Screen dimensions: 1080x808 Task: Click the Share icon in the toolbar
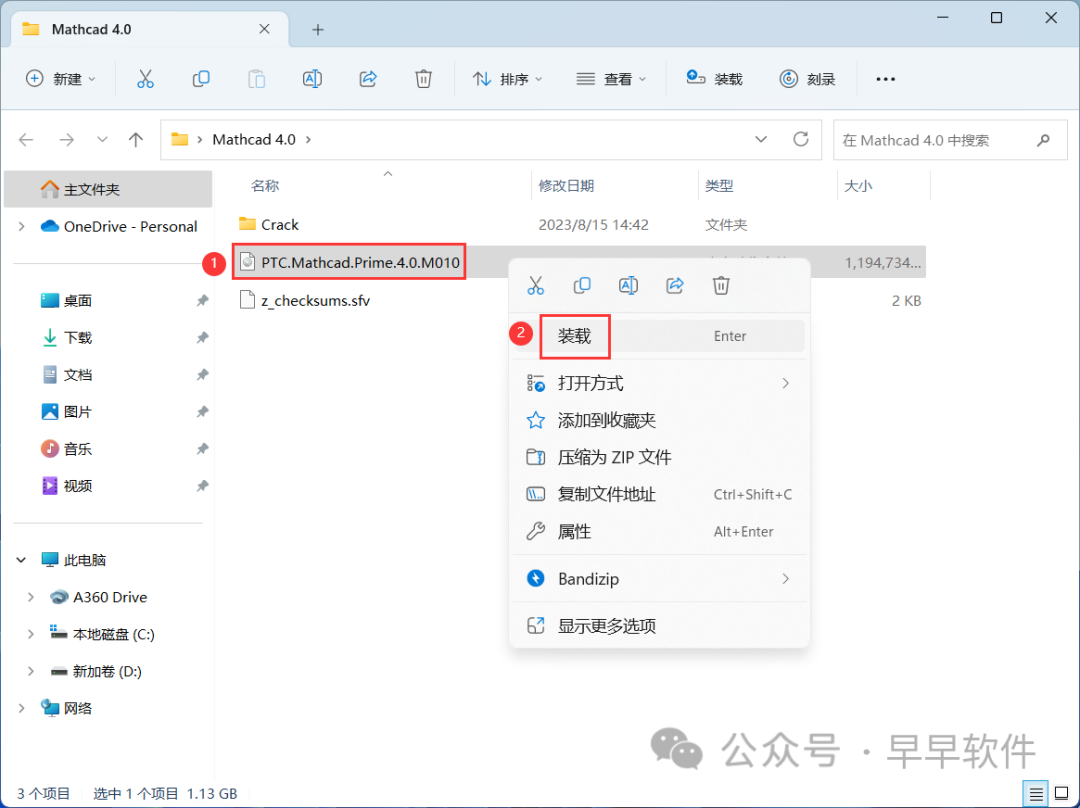pos(368,79)
